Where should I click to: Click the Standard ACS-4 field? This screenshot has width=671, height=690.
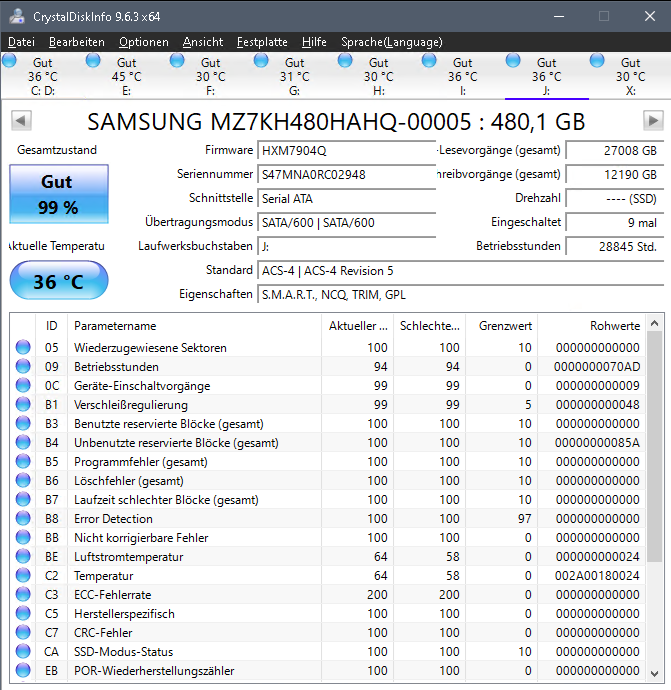click(x=461, y=271)
